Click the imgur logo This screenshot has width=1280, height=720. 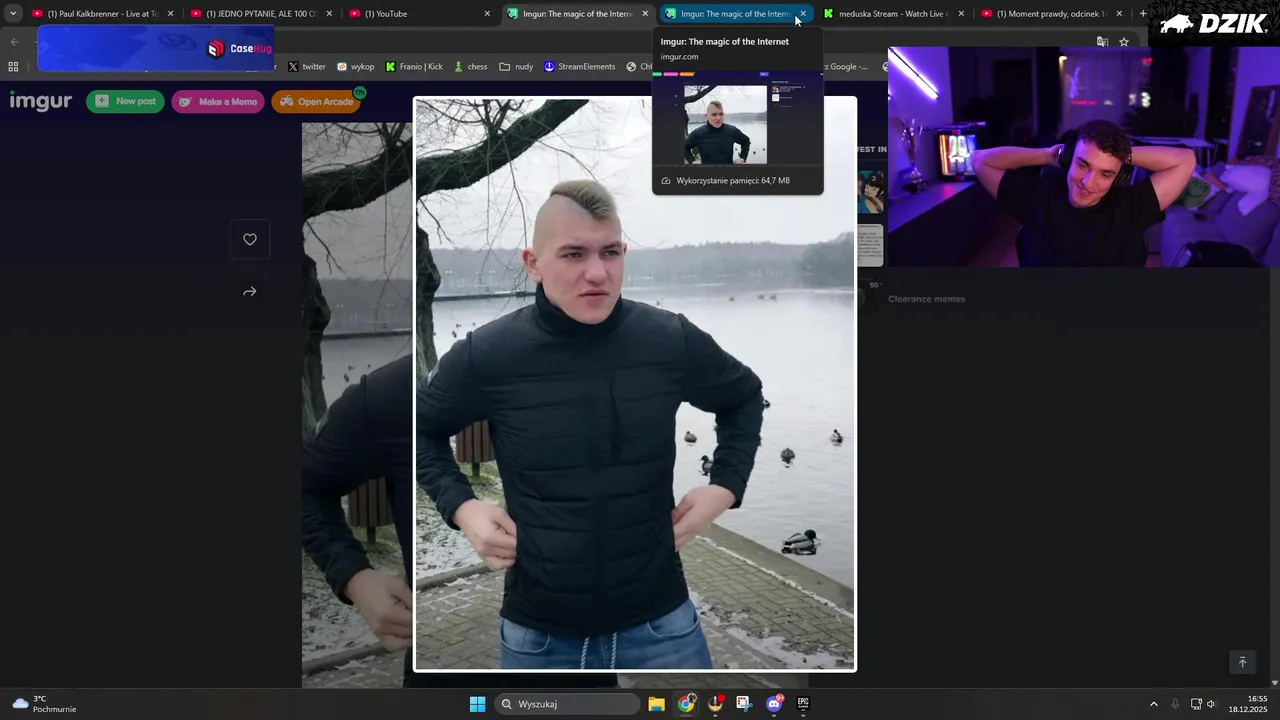click(41, 101)
